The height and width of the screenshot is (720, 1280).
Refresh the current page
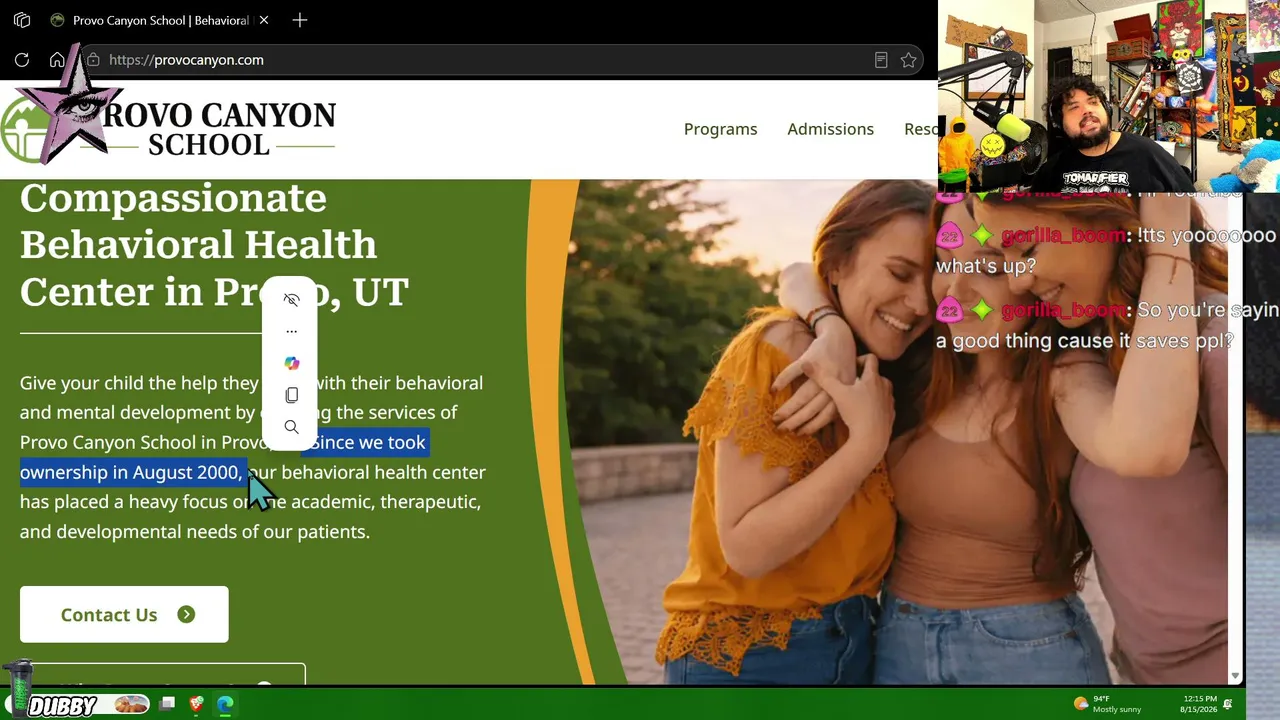22,60
